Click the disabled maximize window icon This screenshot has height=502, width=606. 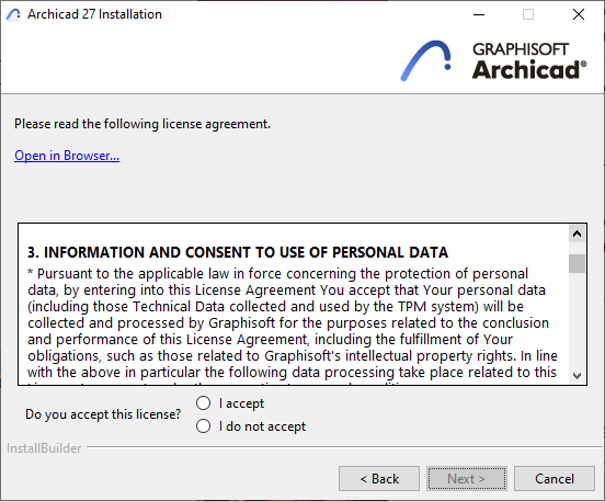pyautogui.click(x=528, y=15)
